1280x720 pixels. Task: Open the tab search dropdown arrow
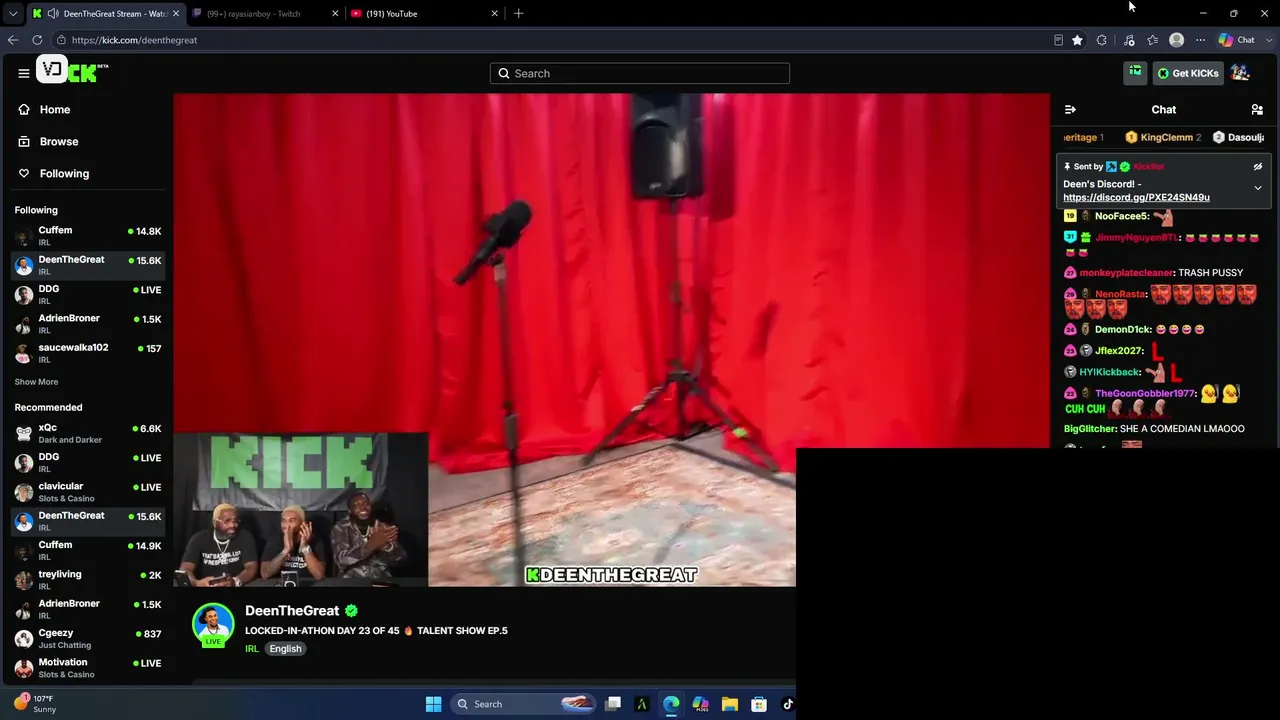[x=12, y=14]
